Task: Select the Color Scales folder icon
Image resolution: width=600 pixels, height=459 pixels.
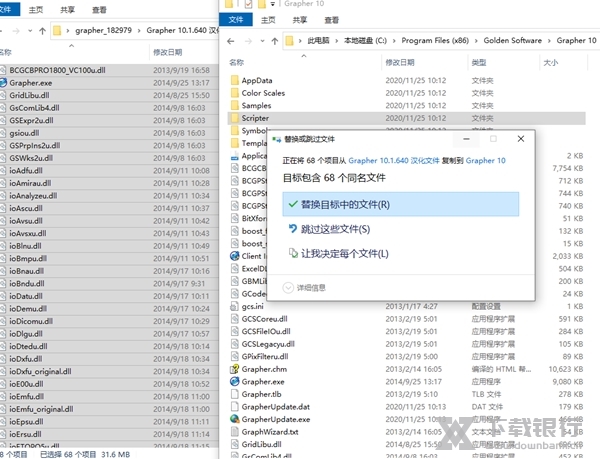Action: (x=235, y=93)
